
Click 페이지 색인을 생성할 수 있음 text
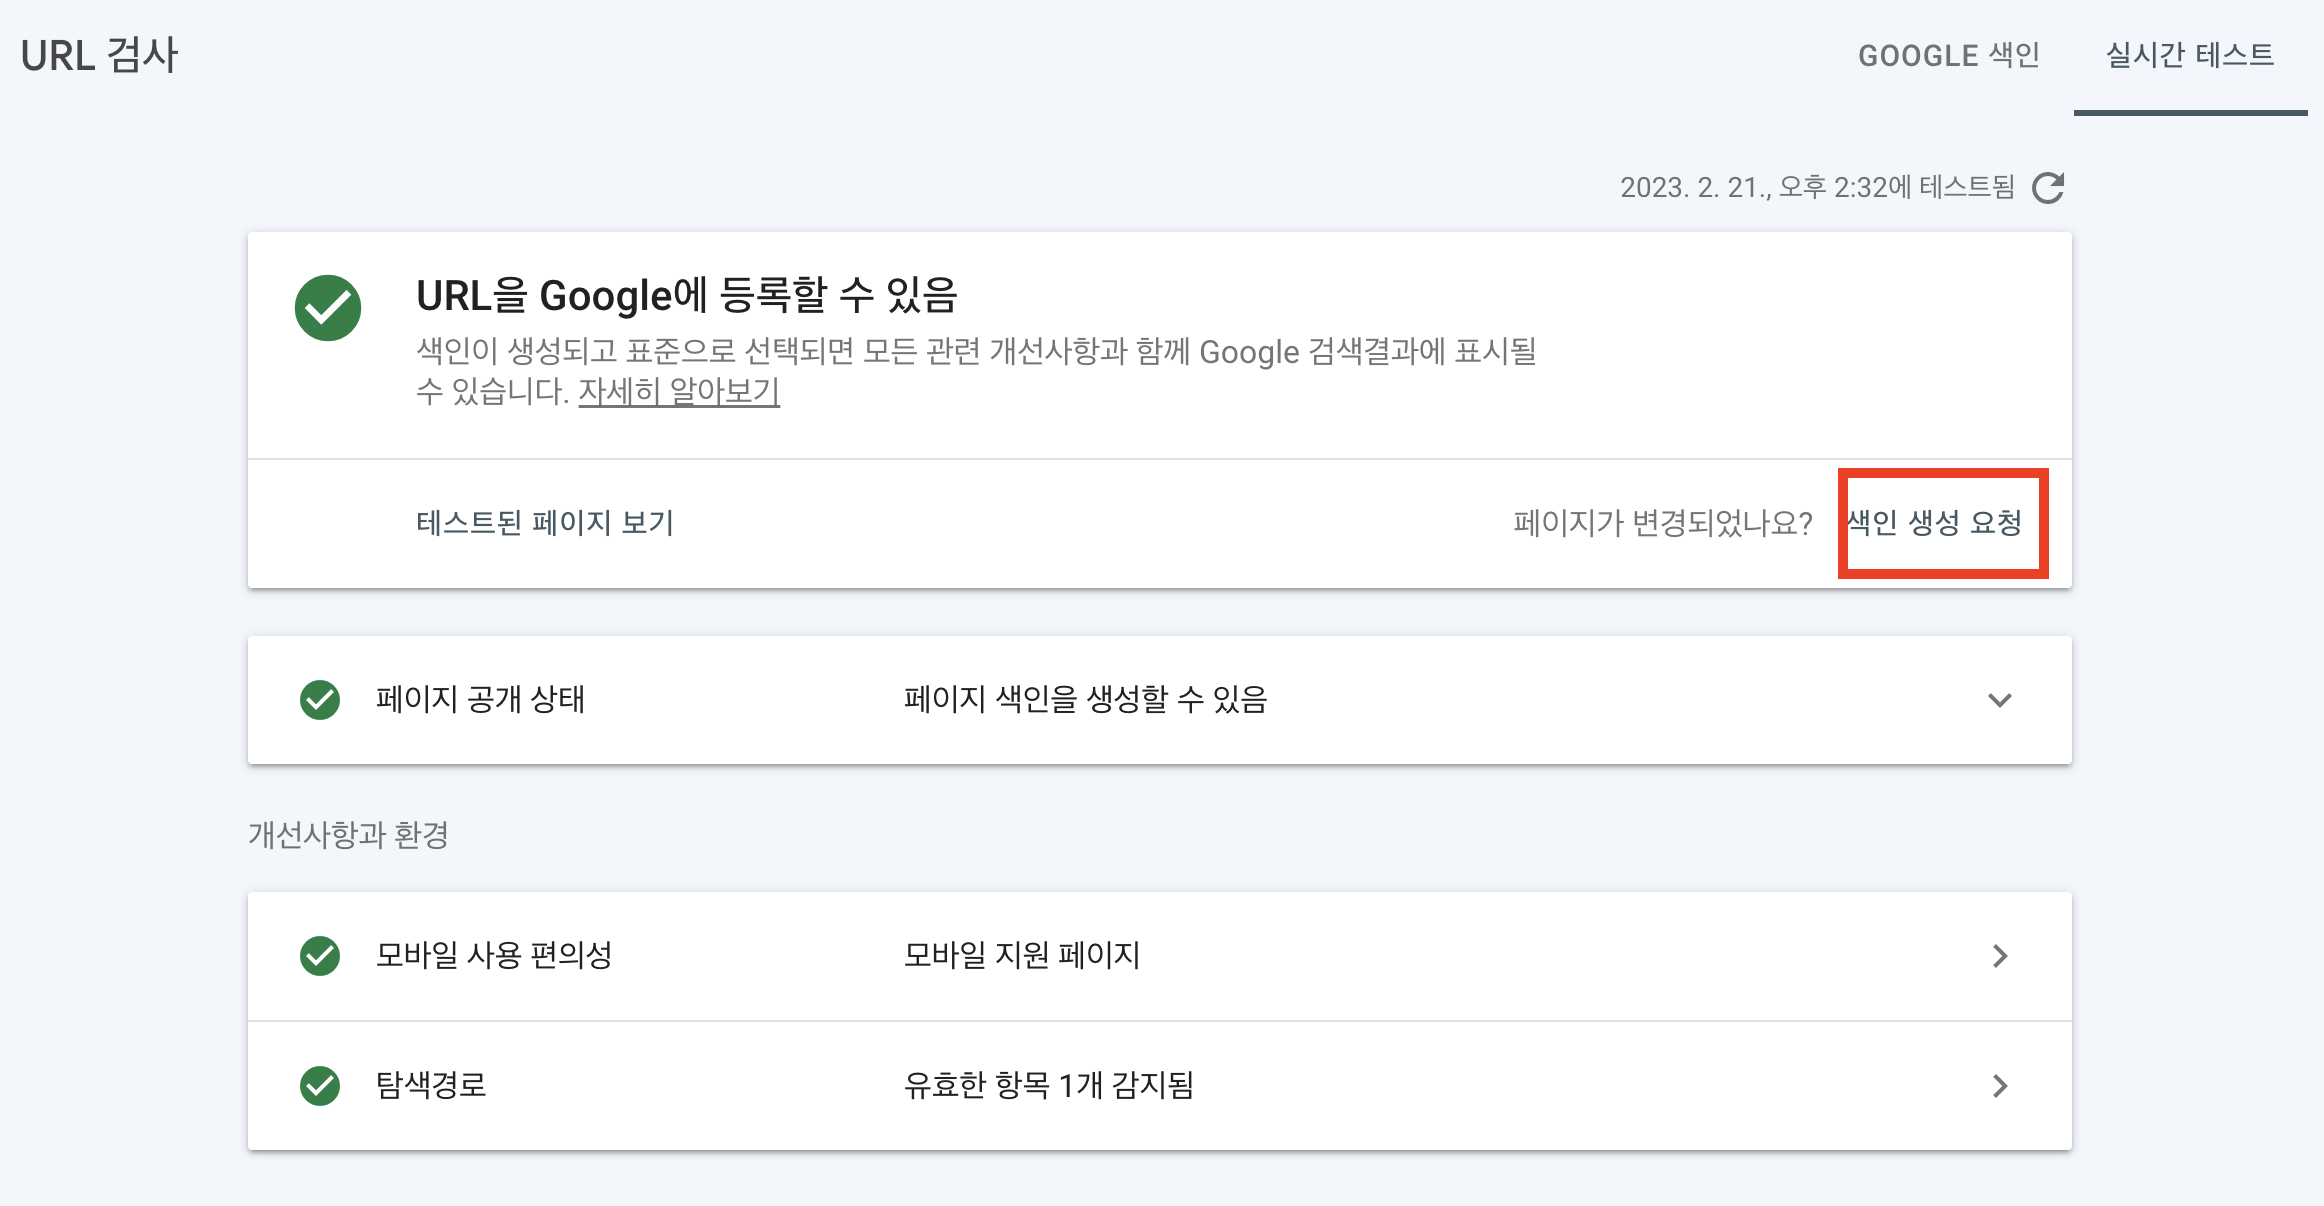pos(1085,700)
